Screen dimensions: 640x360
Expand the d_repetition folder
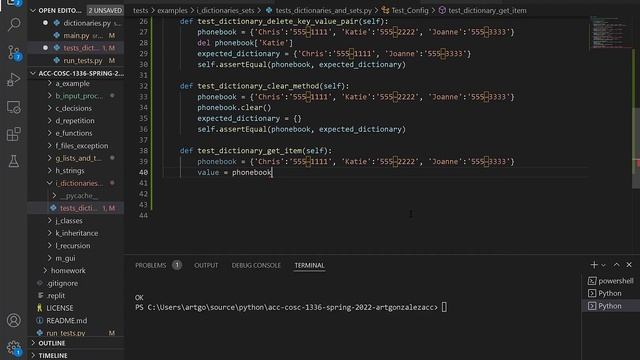[x=76, y=121]
